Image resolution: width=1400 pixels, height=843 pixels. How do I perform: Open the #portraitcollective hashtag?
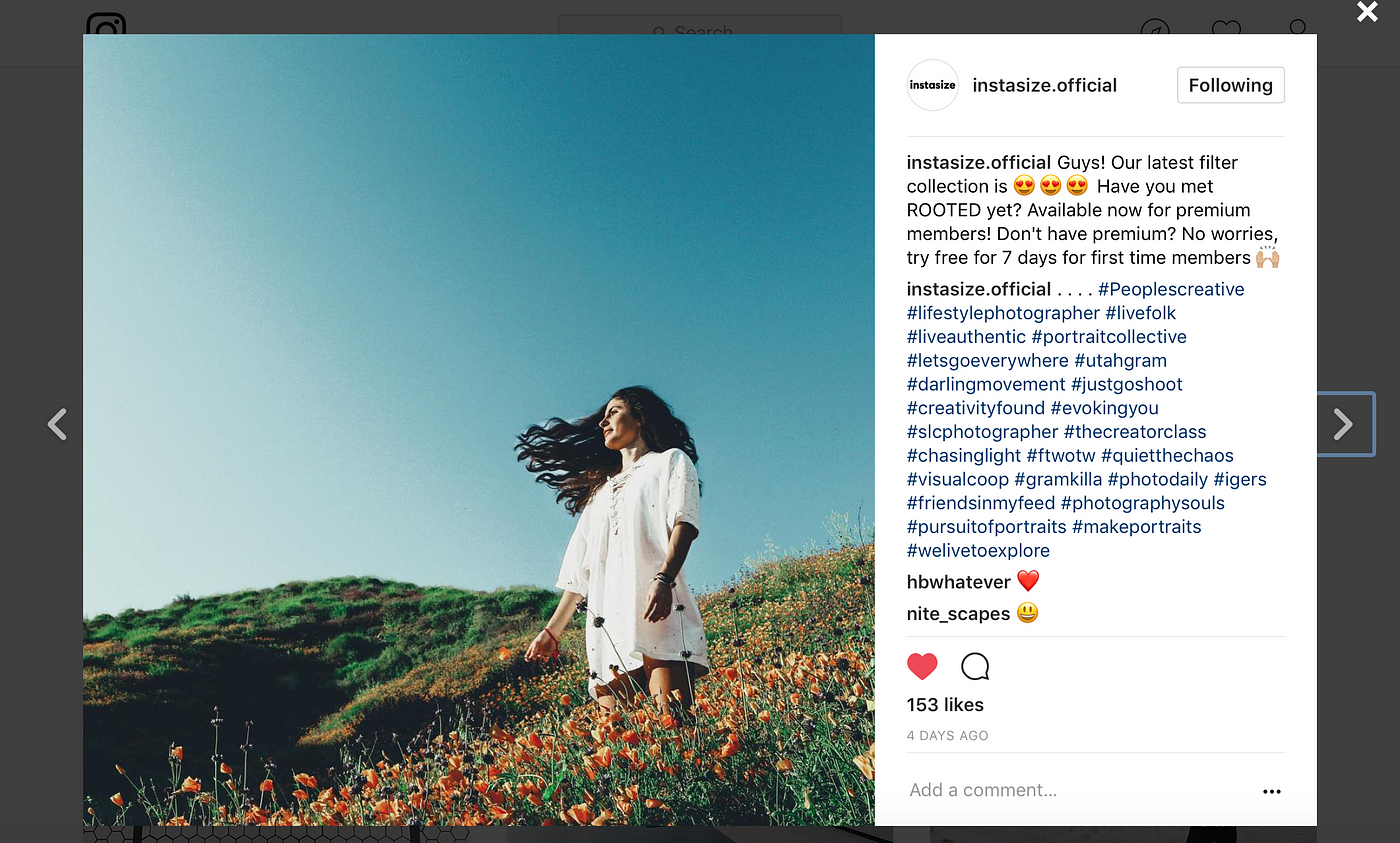tap(1109, 337)
